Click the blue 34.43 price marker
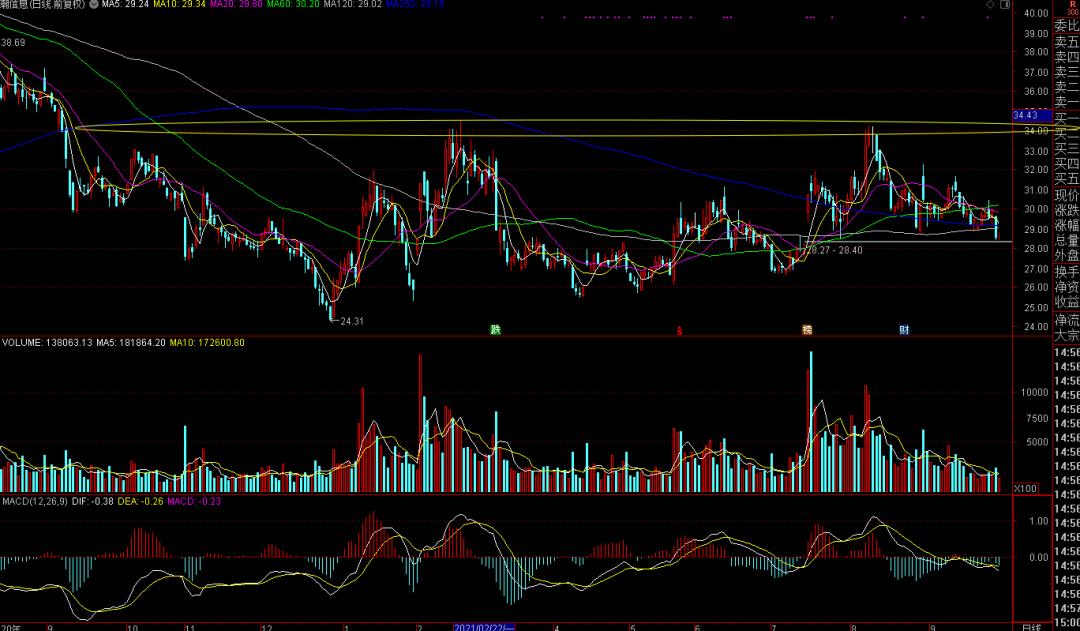Viewport: 1080px width, 631px height. [1027, 116]
